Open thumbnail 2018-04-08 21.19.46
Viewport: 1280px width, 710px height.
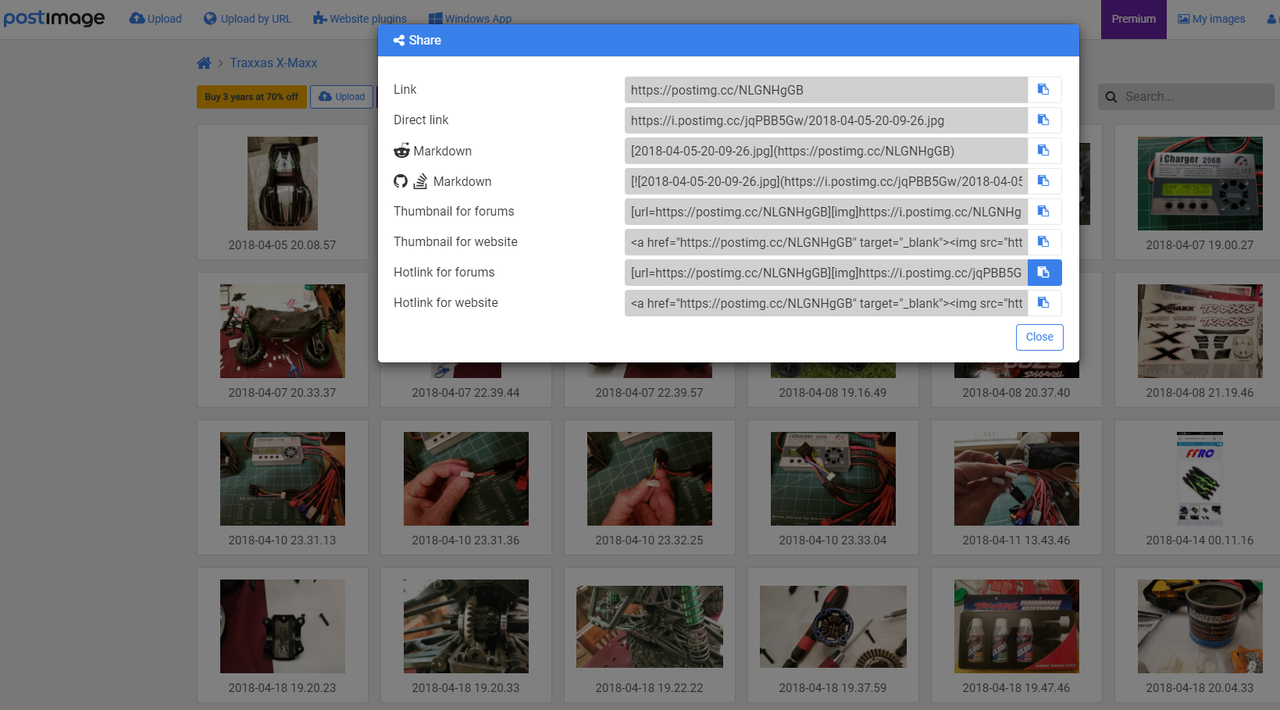coord(1200,331)
